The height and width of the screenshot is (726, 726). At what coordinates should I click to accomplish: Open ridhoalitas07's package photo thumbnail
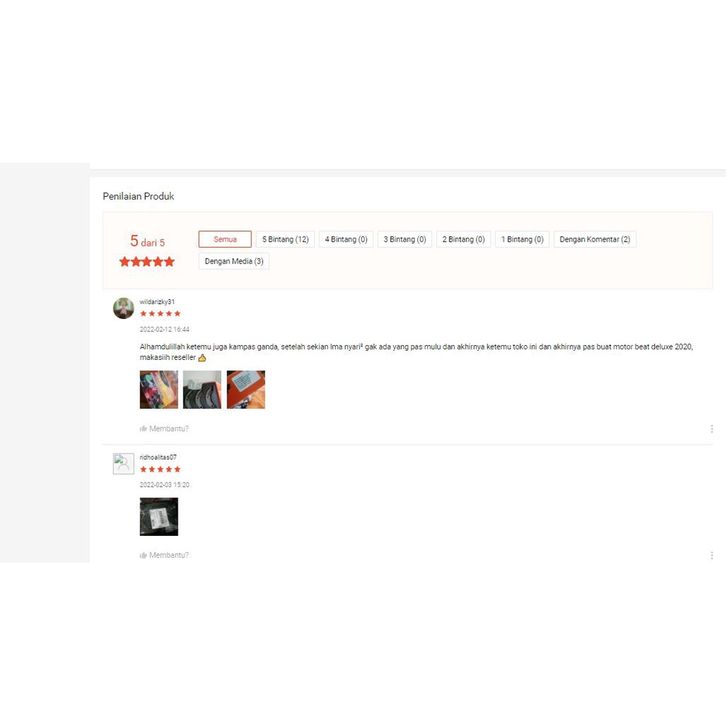[159, 517]
